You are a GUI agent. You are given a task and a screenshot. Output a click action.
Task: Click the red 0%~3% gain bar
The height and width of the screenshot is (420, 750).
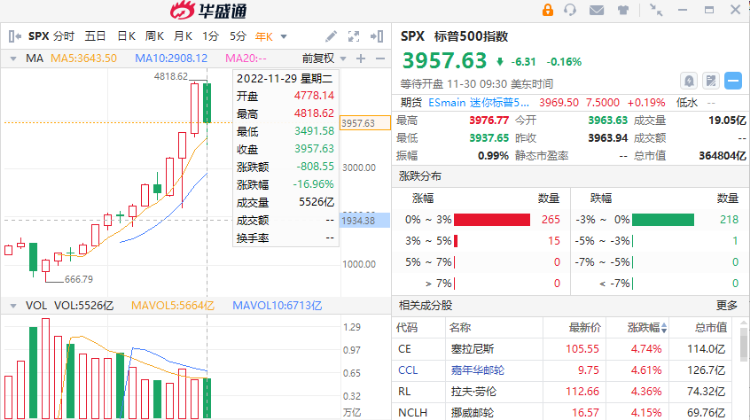(492, 220)
